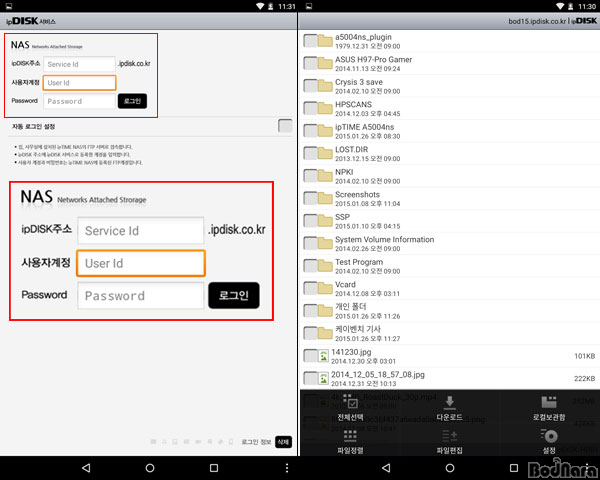
Task: Choose 파일정렬 in bottom menu
Action: tap(350, 442)
